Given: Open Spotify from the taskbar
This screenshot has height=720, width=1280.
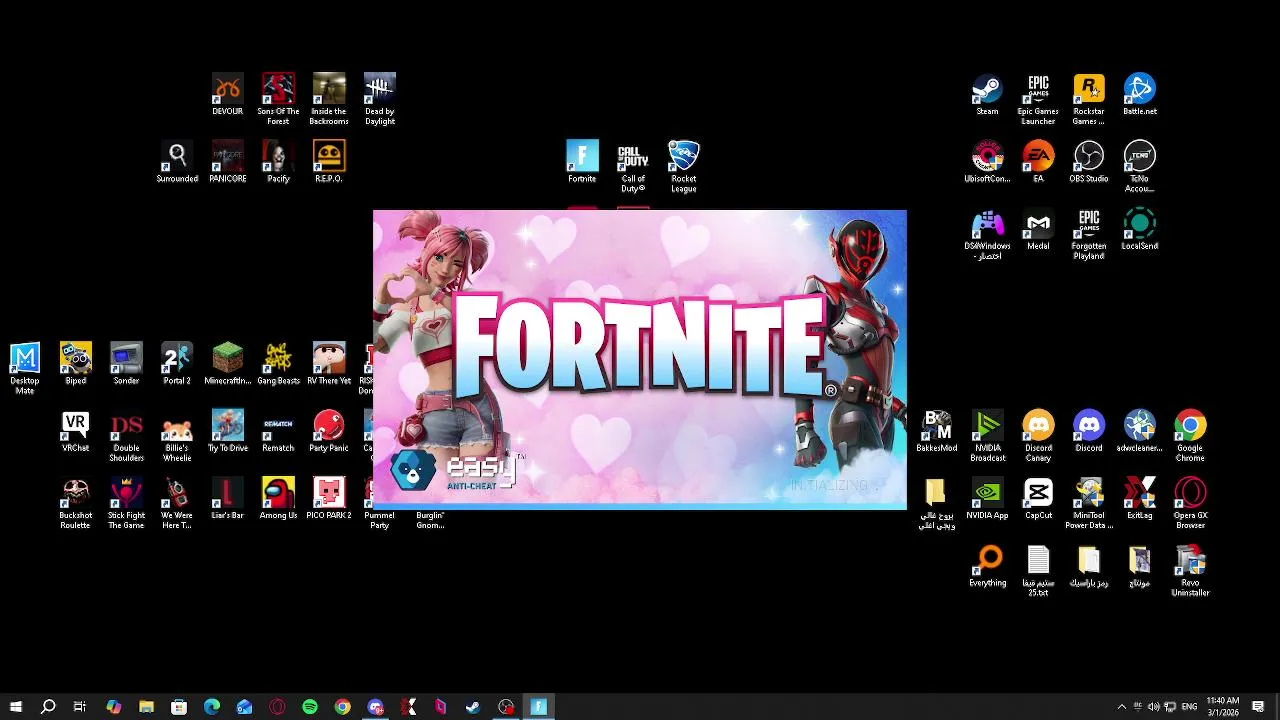Looking at the screenshot, I should point(310,707).
